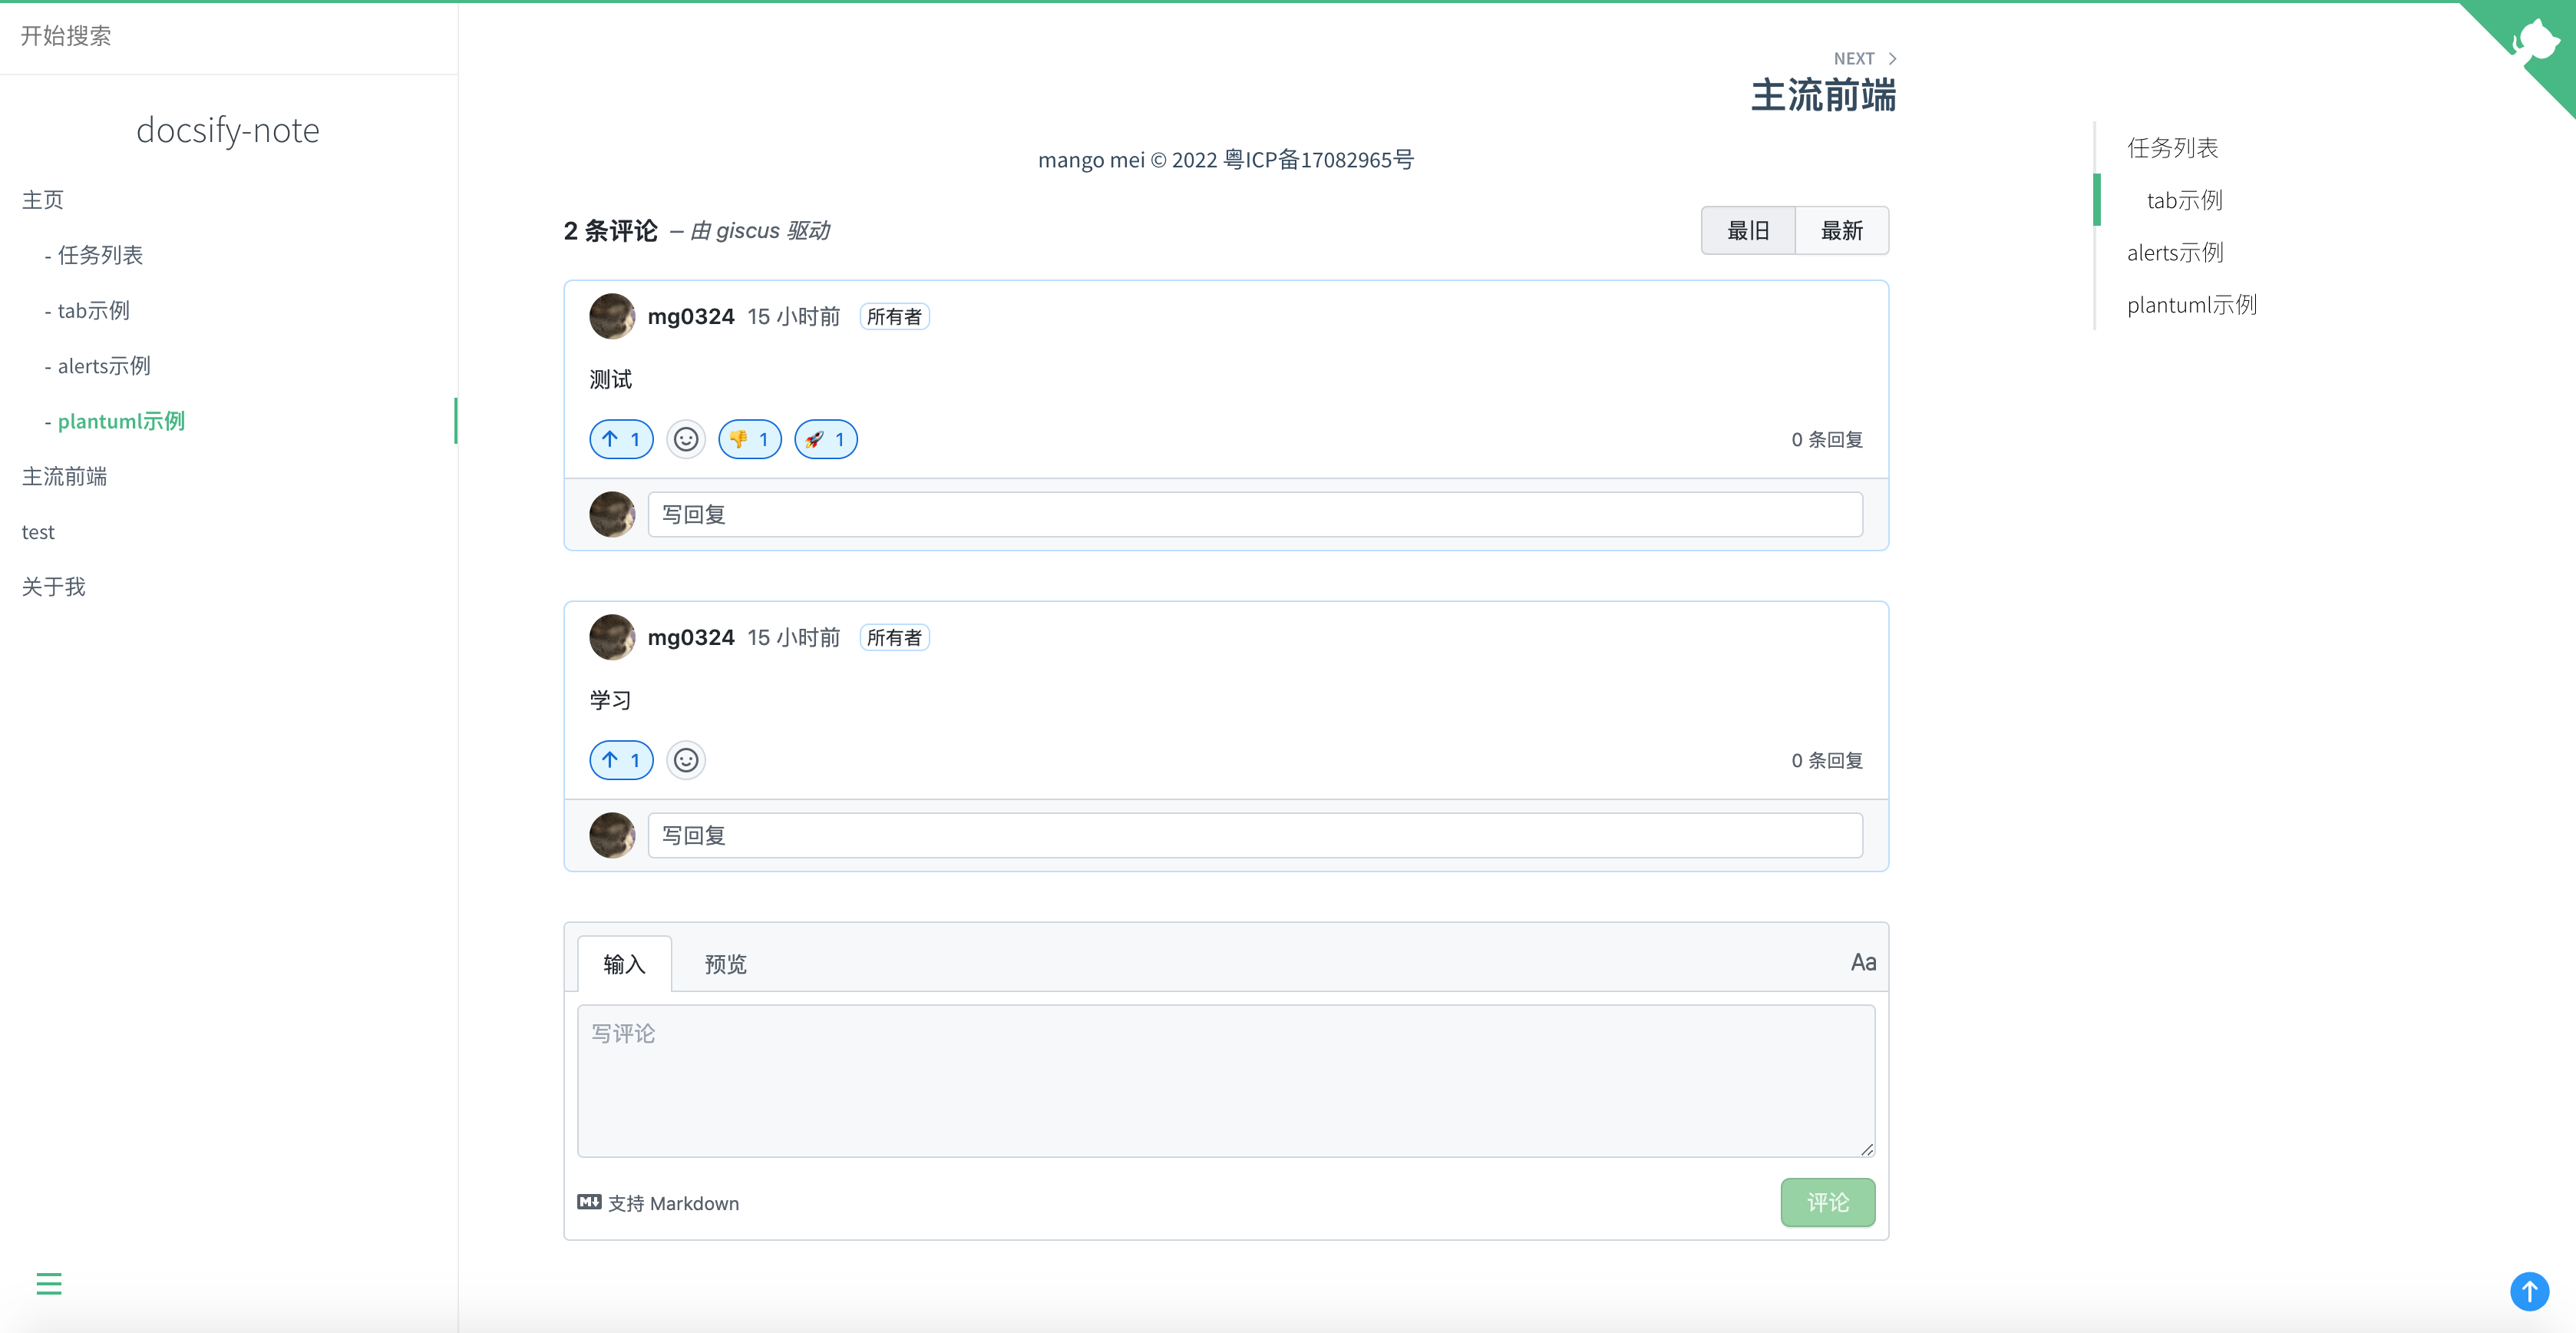Image resolution: width=2576 pixels, height=1333 pixels.
Task: Toggle thumbs-down reaction on 测试 comment
Action: tap(749, 439)
